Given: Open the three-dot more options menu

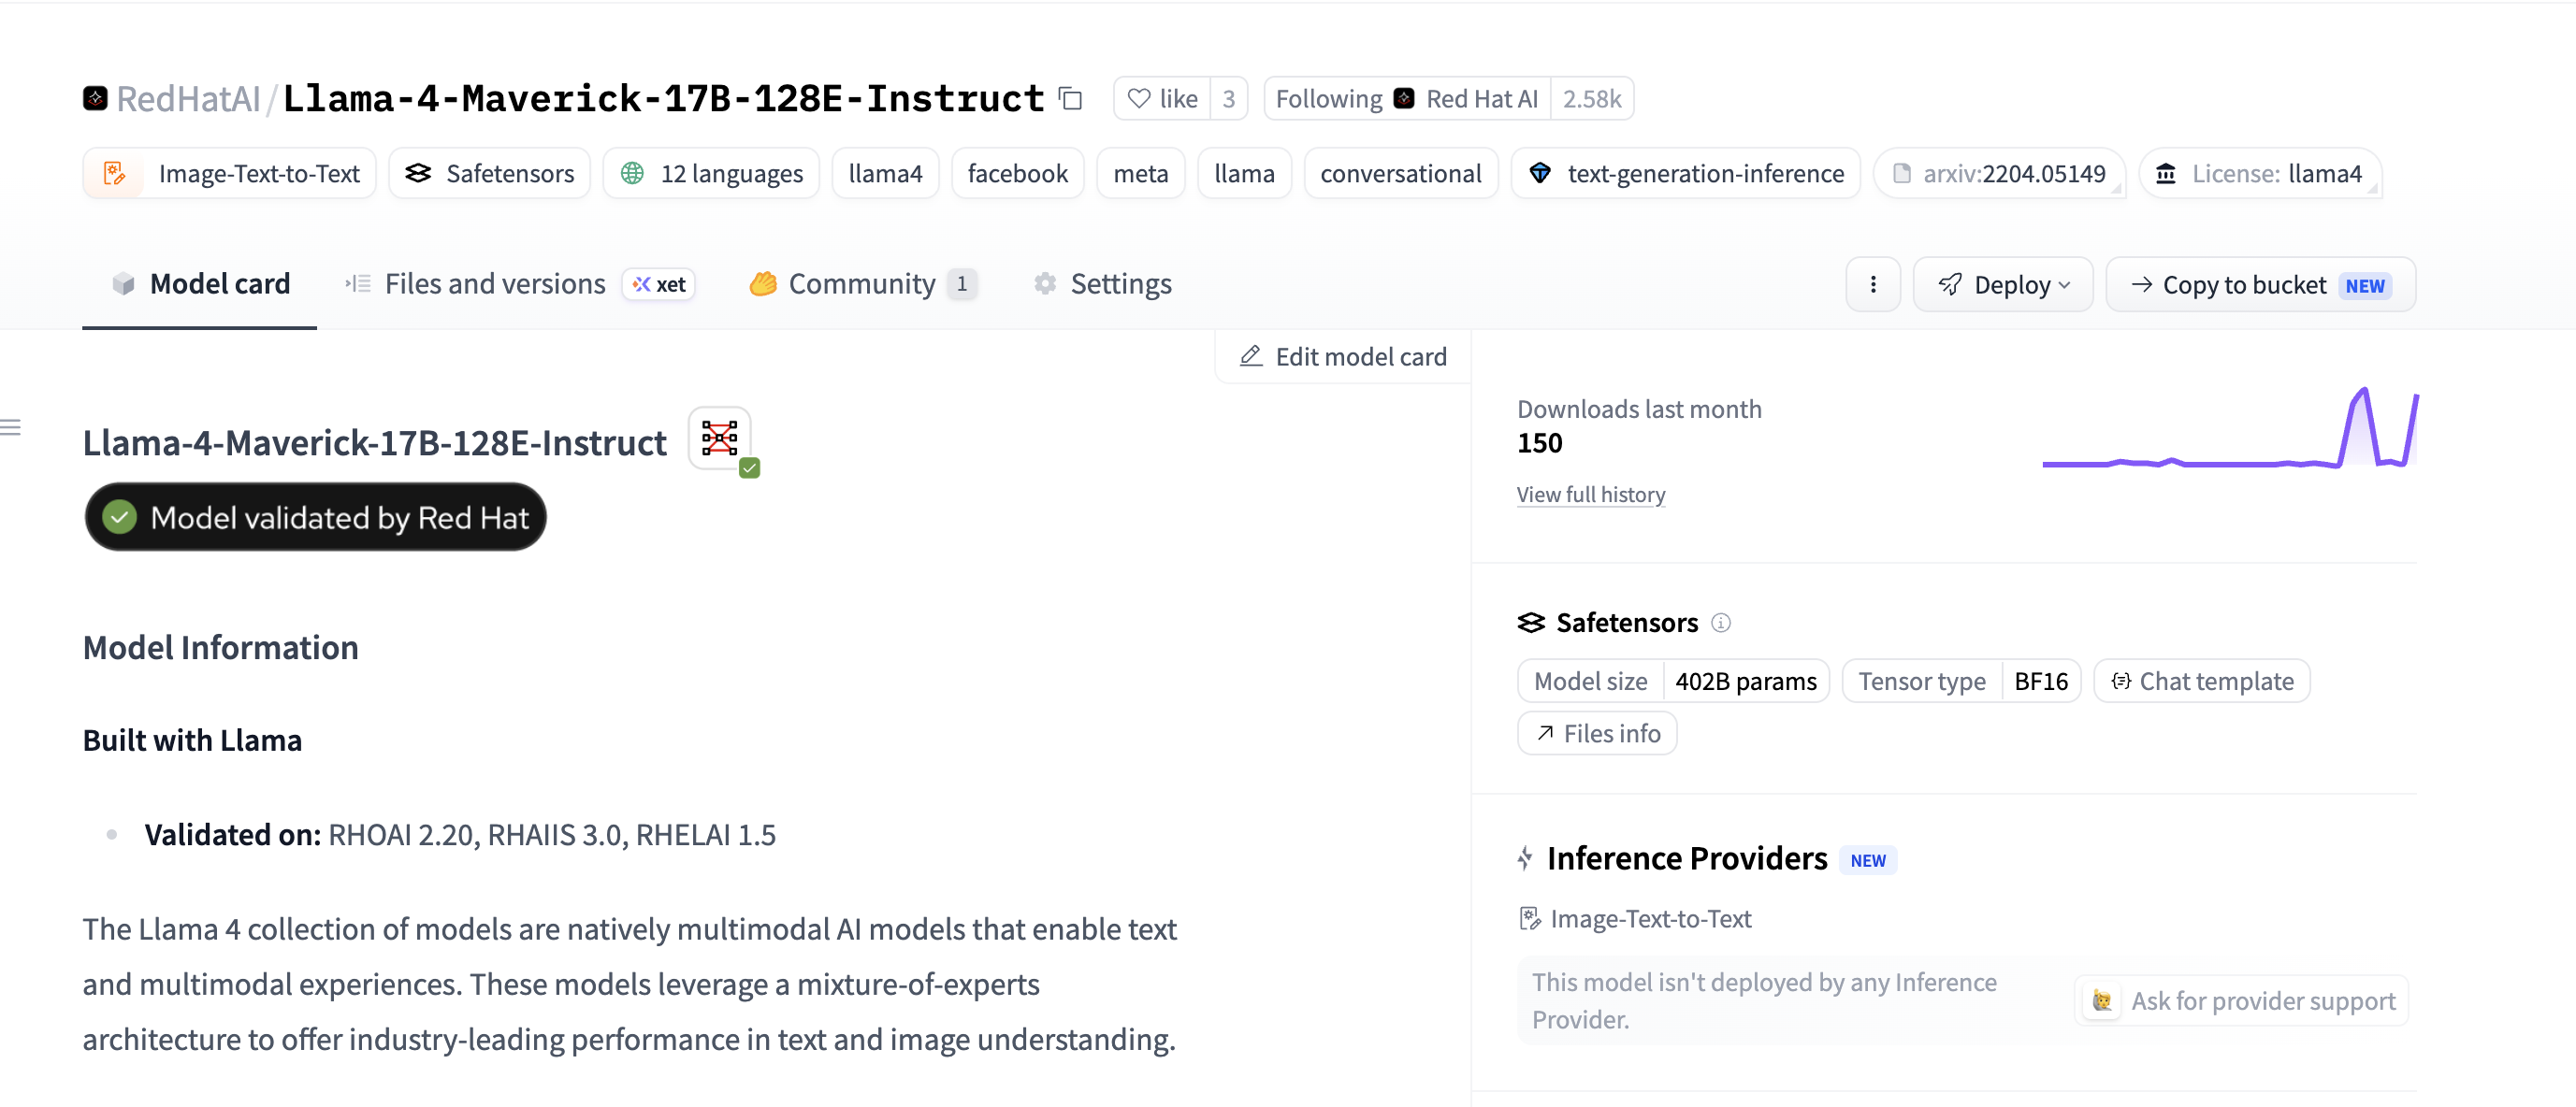Looking at the screenshot, I should (x=1872, y=284).
